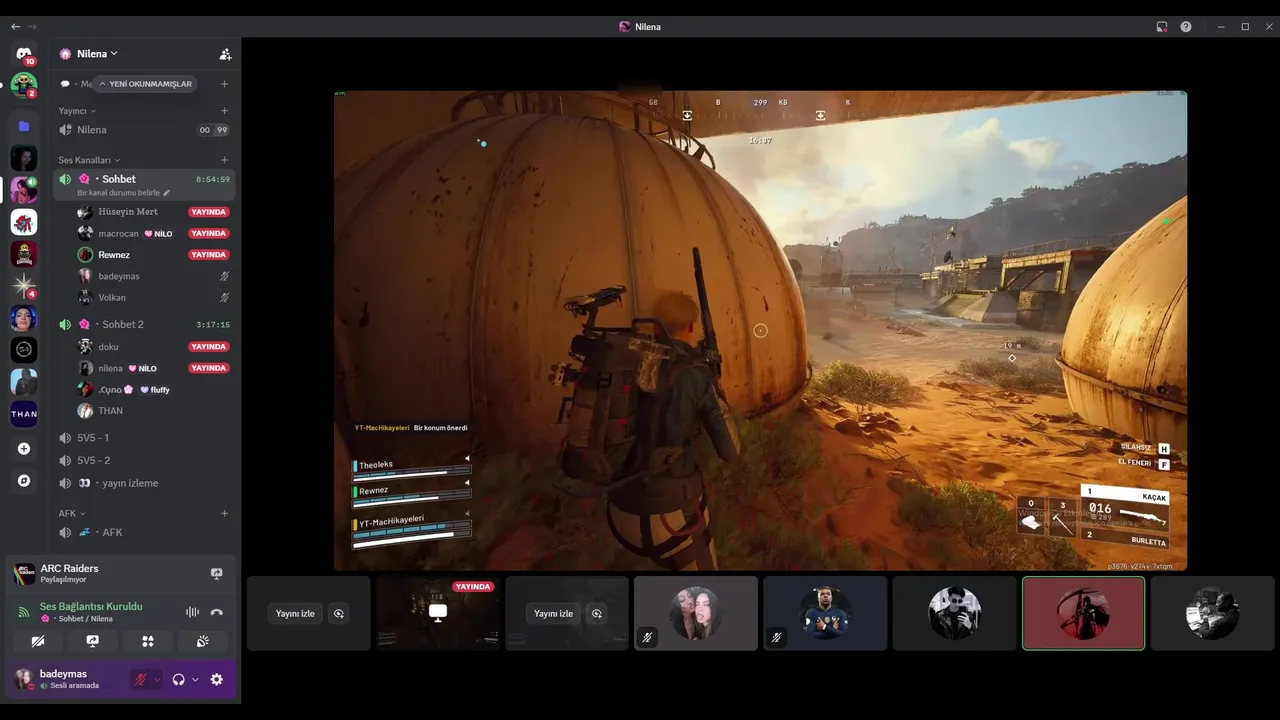Open pop-out icon beside Help in title bar
Screen dimensions: 1280x720
click(1162, 27)
